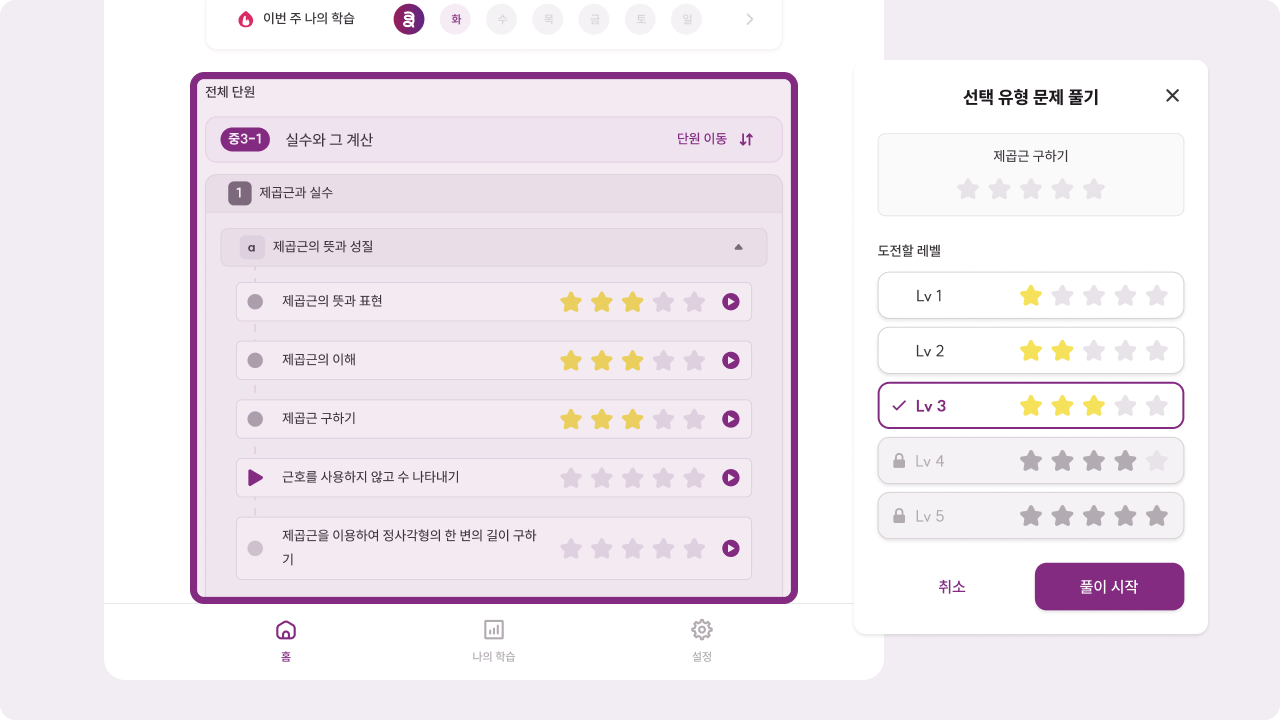The width and height of the screenshot is (1280, 720).
Task: Click play icon for 근호를 사용하지 않고 수 나타내기
Action: coord(731,478)
